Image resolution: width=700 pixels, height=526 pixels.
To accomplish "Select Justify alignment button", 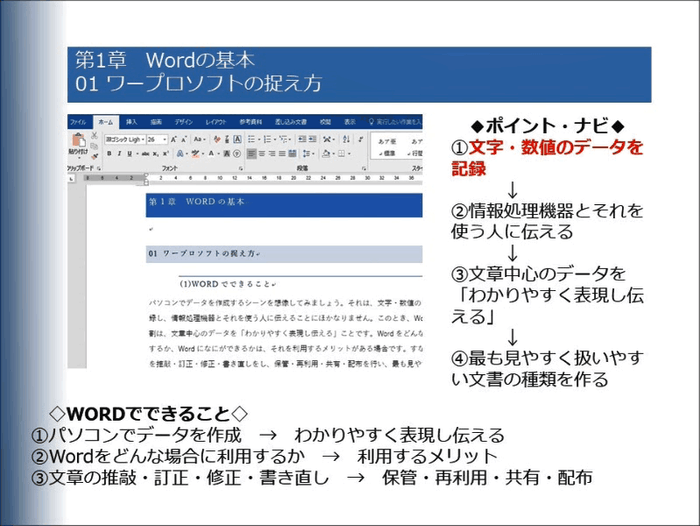I will point(282,154).
